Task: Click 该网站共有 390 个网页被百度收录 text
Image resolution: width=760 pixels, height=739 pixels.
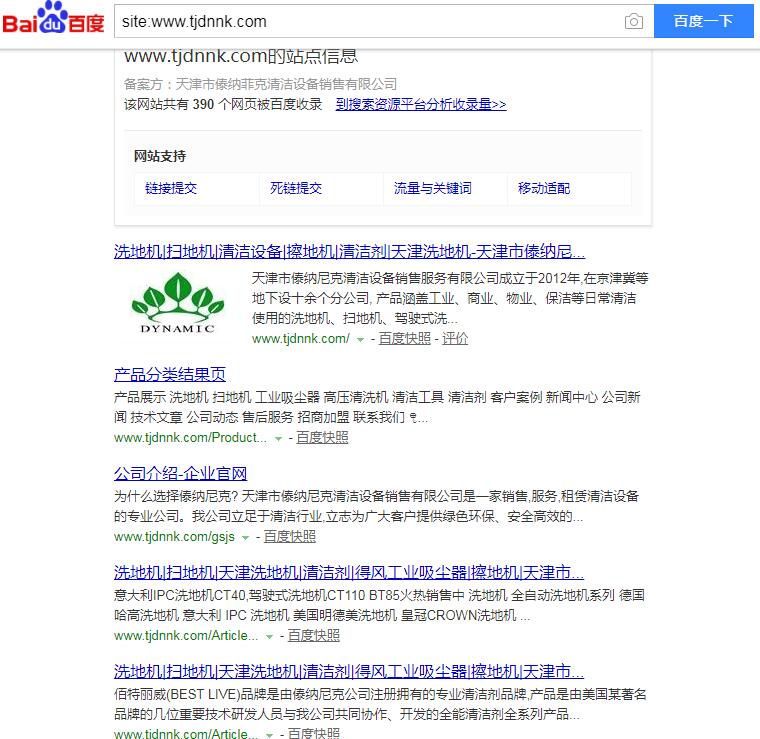Action: [223, 104]
